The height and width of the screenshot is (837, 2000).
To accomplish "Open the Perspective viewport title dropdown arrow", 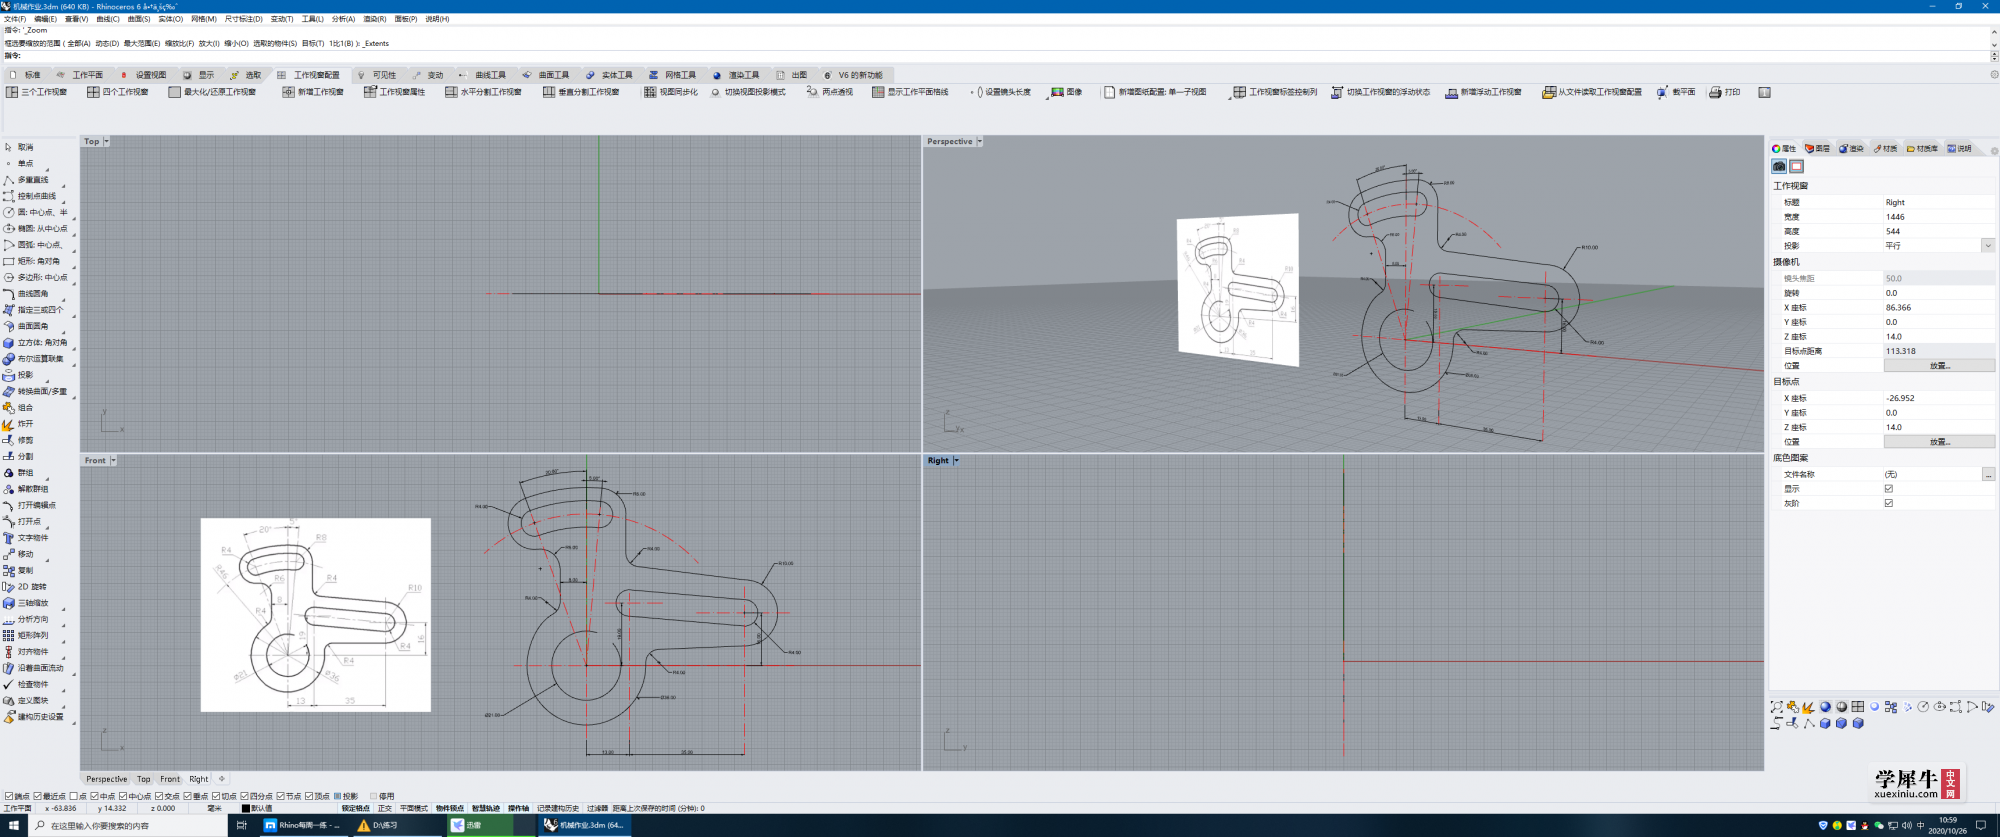I will pos(980,141).
